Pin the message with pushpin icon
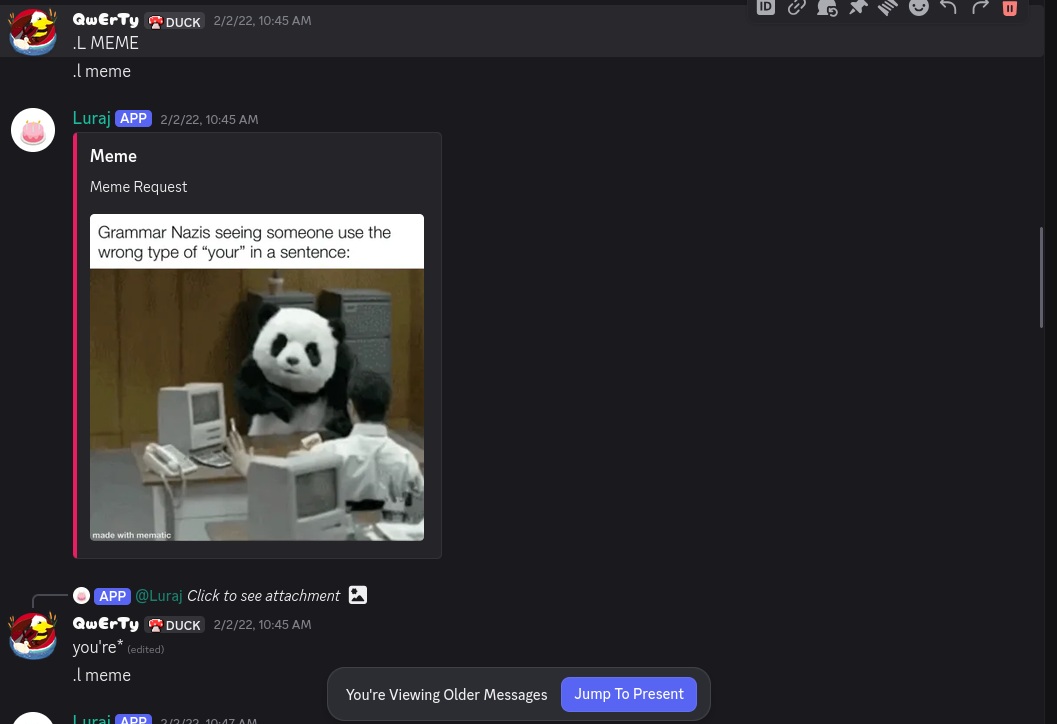 pyautogui.click(x=857, y=7)
